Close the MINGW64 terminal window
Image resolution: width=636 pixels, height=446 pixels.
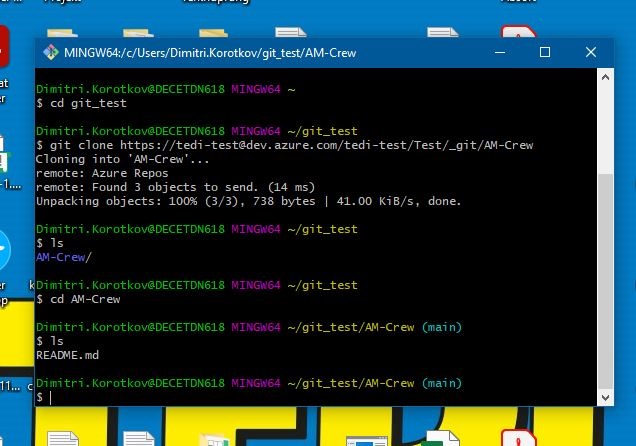591,52
